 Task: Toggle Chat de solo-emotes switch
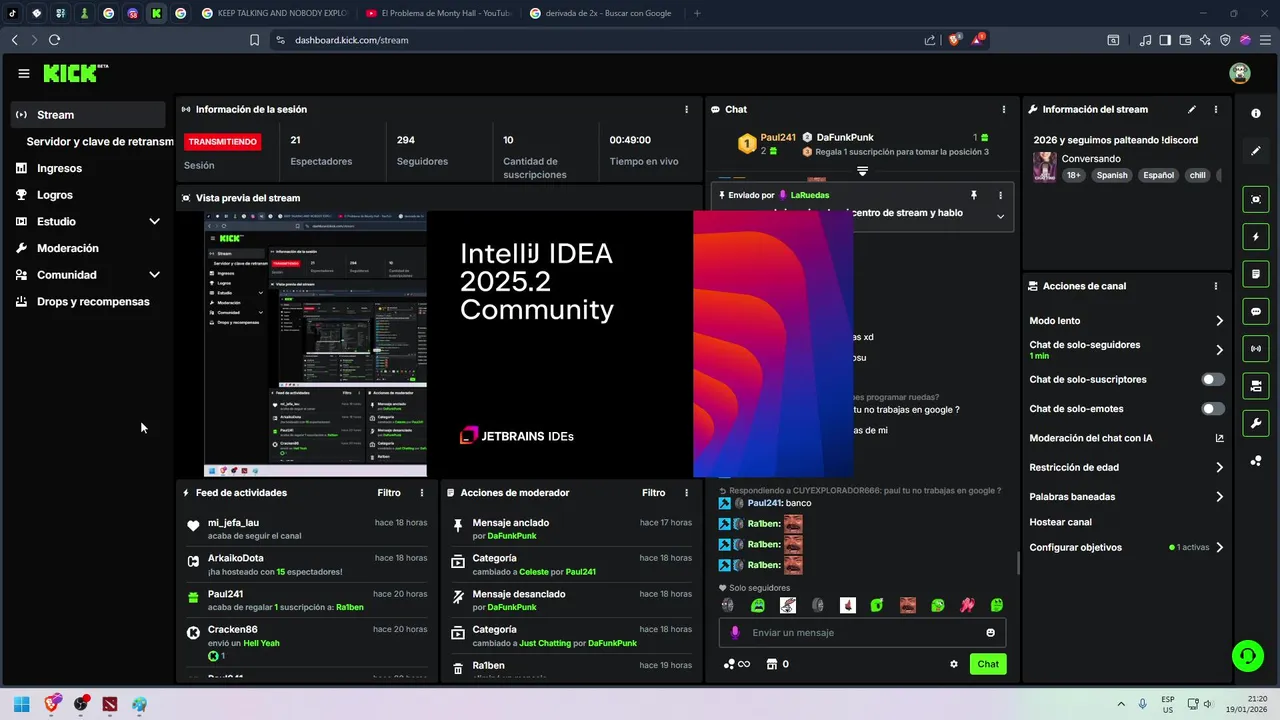click(1213, 409)
